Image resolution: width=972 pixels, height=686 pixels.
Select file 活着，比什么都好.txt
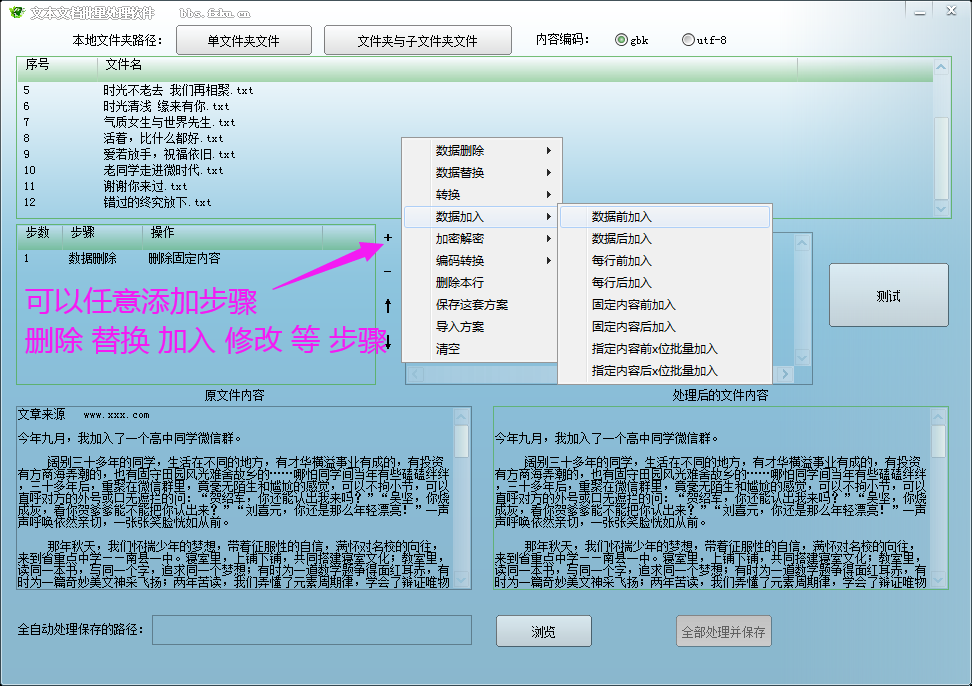click(x=163, y=139)
